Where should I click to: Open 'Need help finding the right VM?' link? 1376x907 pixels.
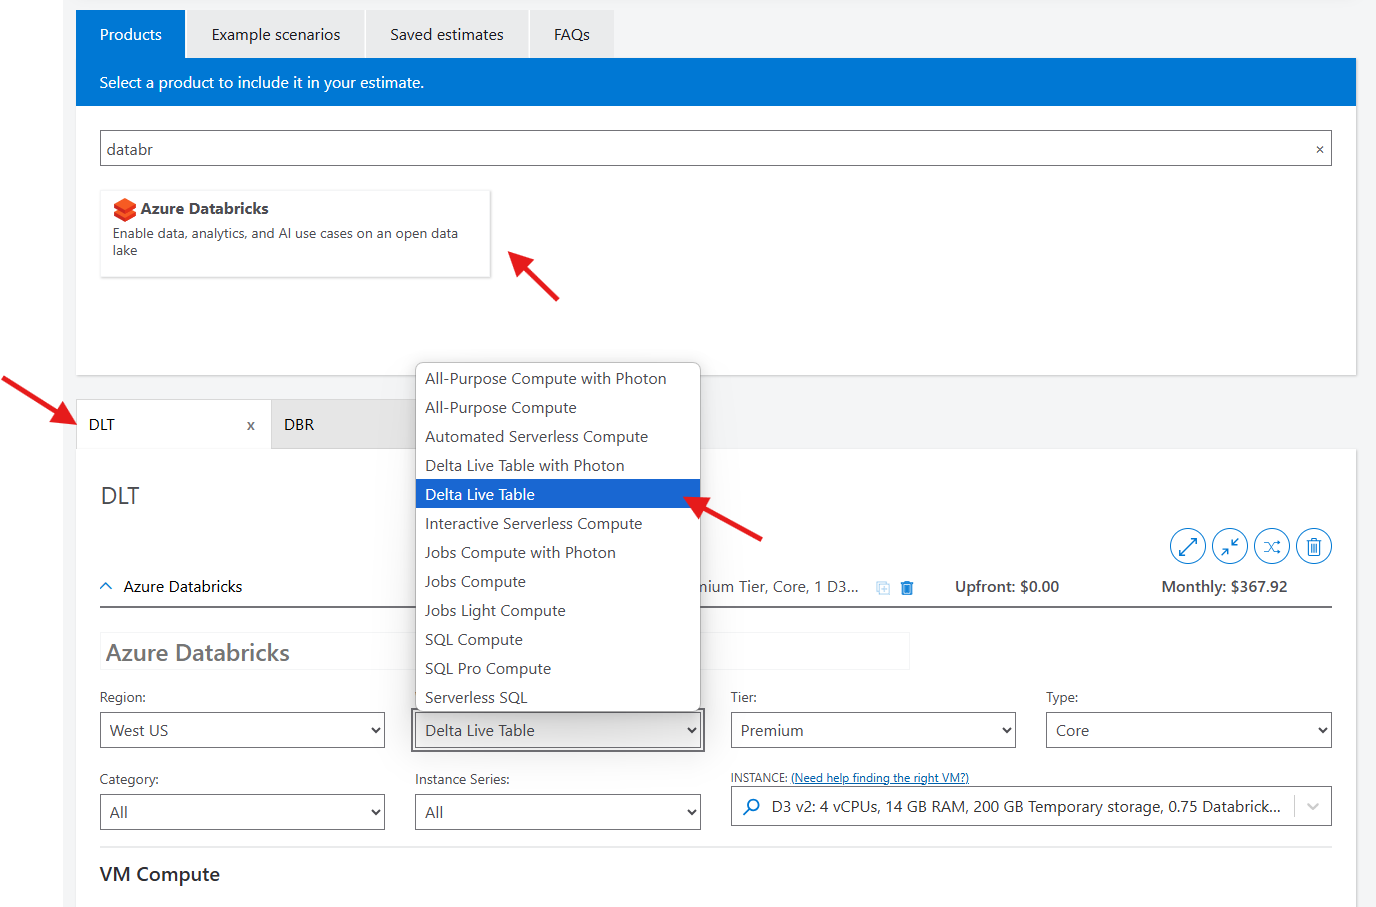880,778
